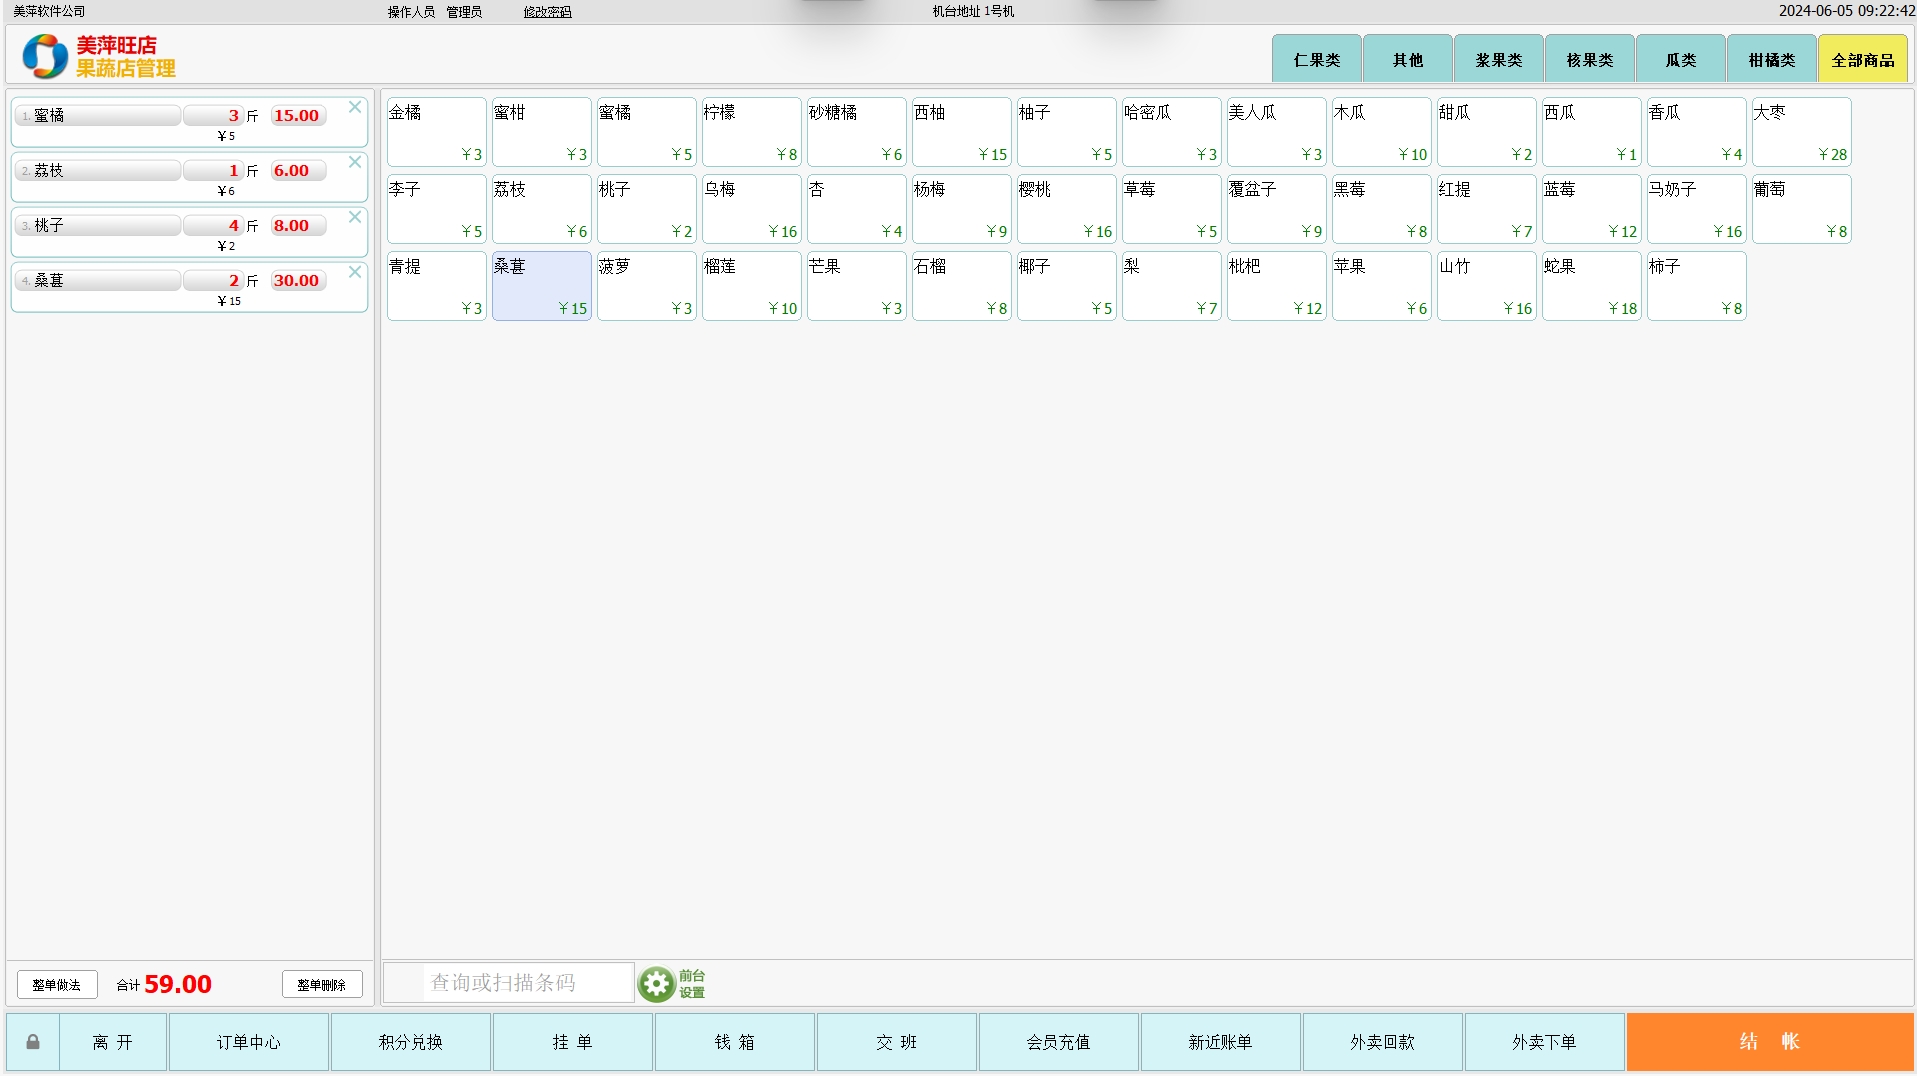1917x1076 pixels.
Task: Click the lock screen icon
Action: tap(33, 1042)
